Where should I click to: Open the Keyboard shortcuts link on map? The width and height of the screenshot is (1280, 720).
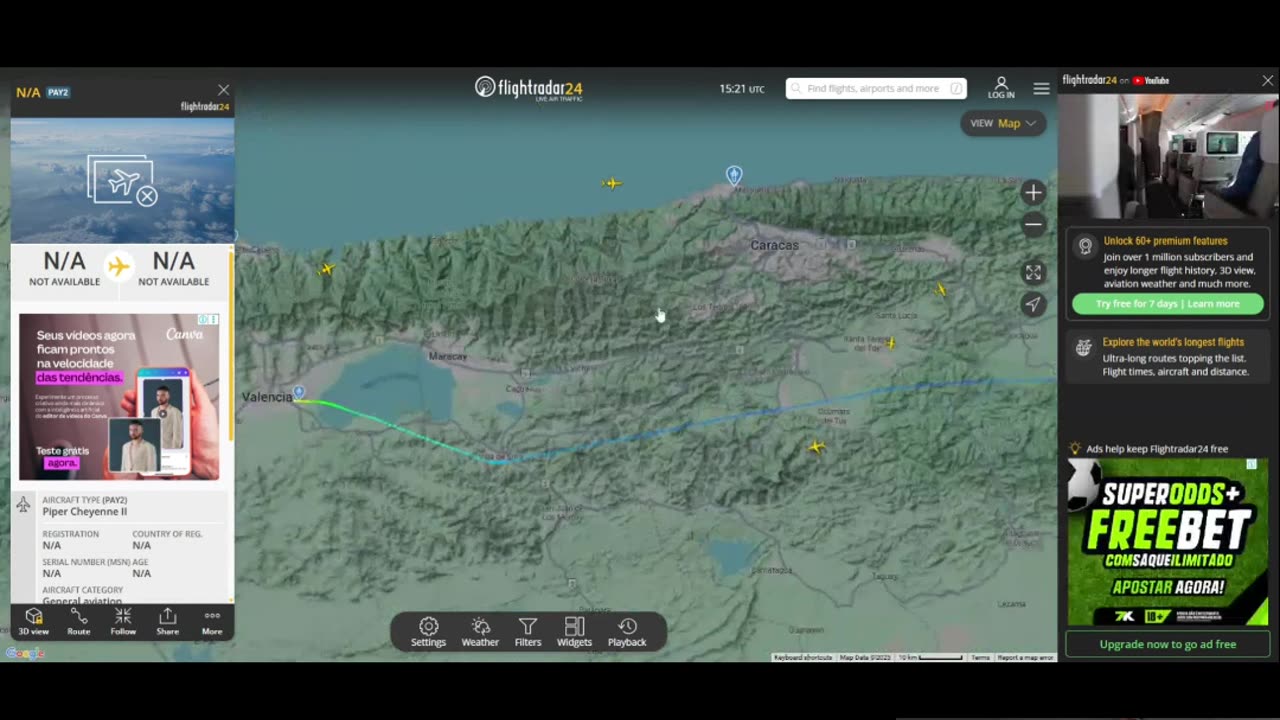(803, 657)
